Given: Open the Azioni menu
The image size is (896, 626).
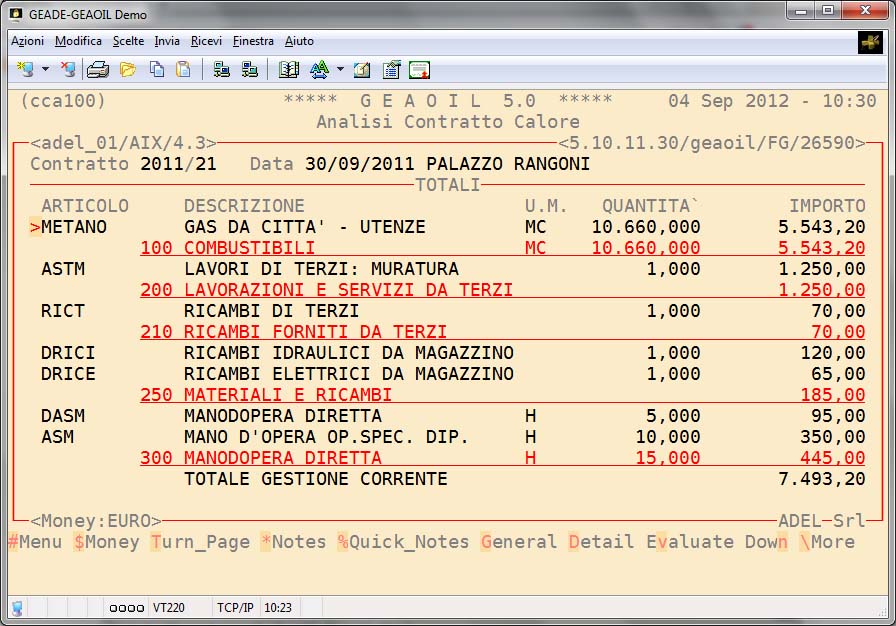Looking at the screenshot, I should pyautogui.click(x=27, y=41).
